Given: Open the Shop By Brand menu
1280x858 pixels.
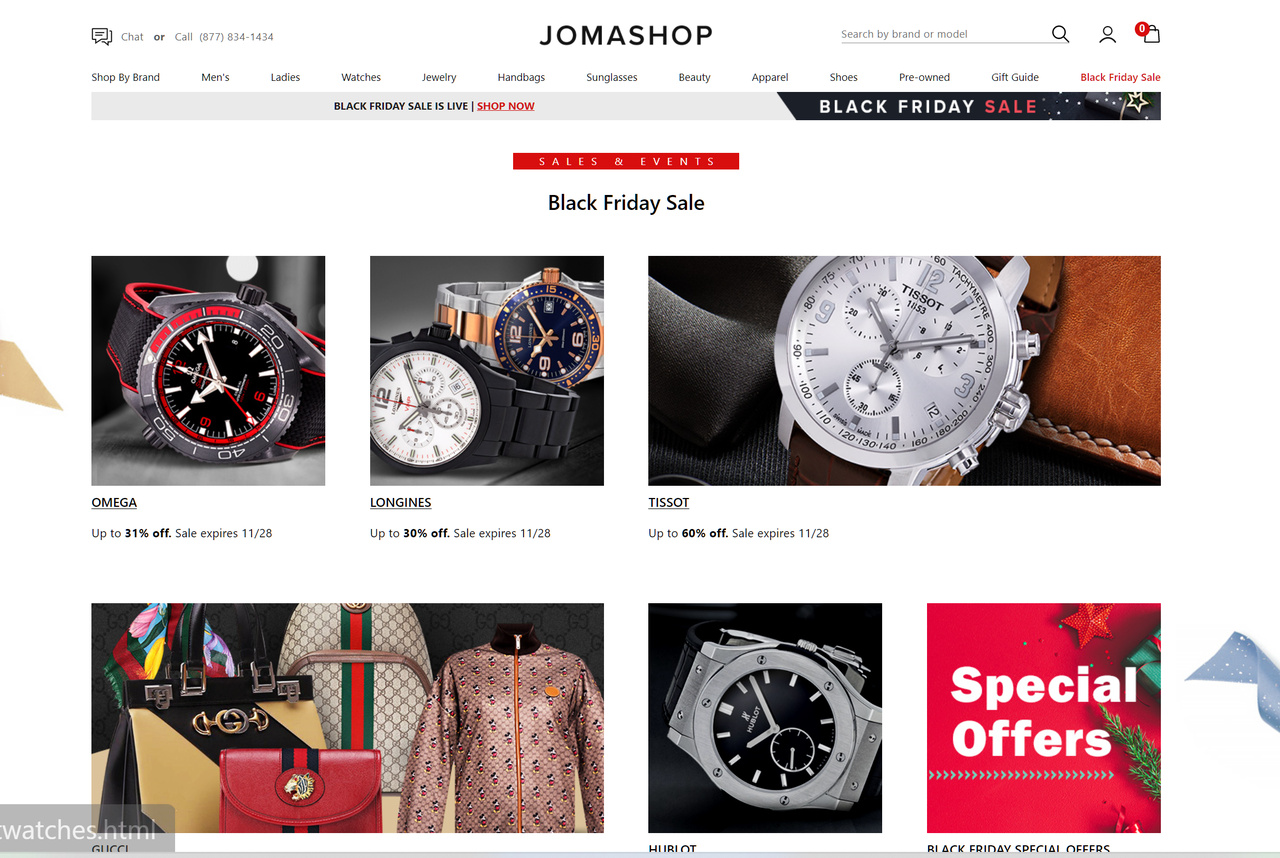Looking at the screenshot, I should click(x=125, y=77).
